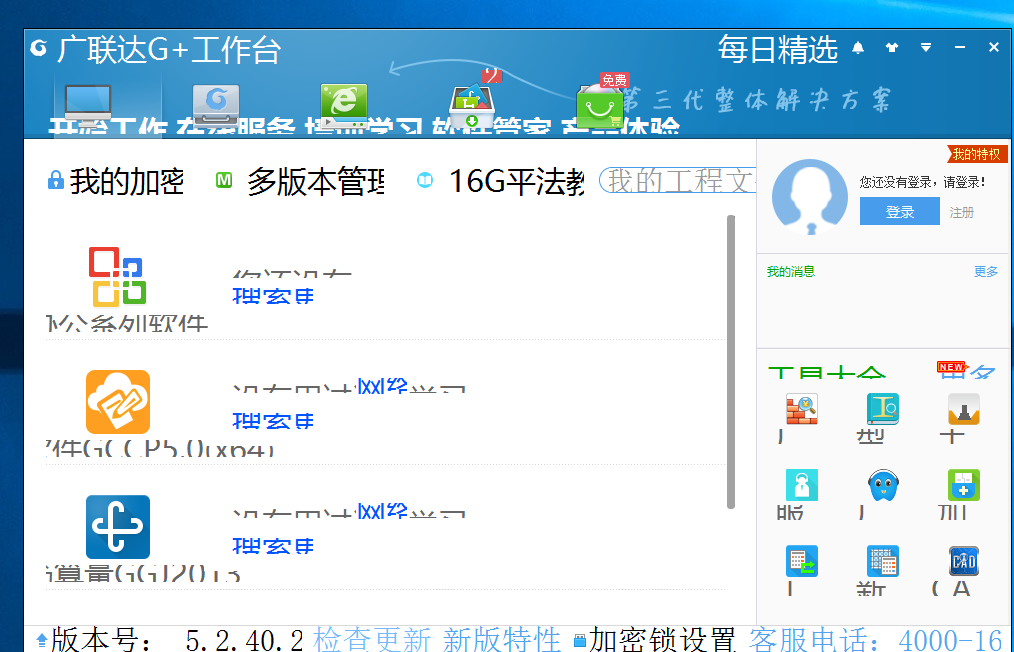
Task: Click the user avatar placeholder
Action: (x=810, y=197)
